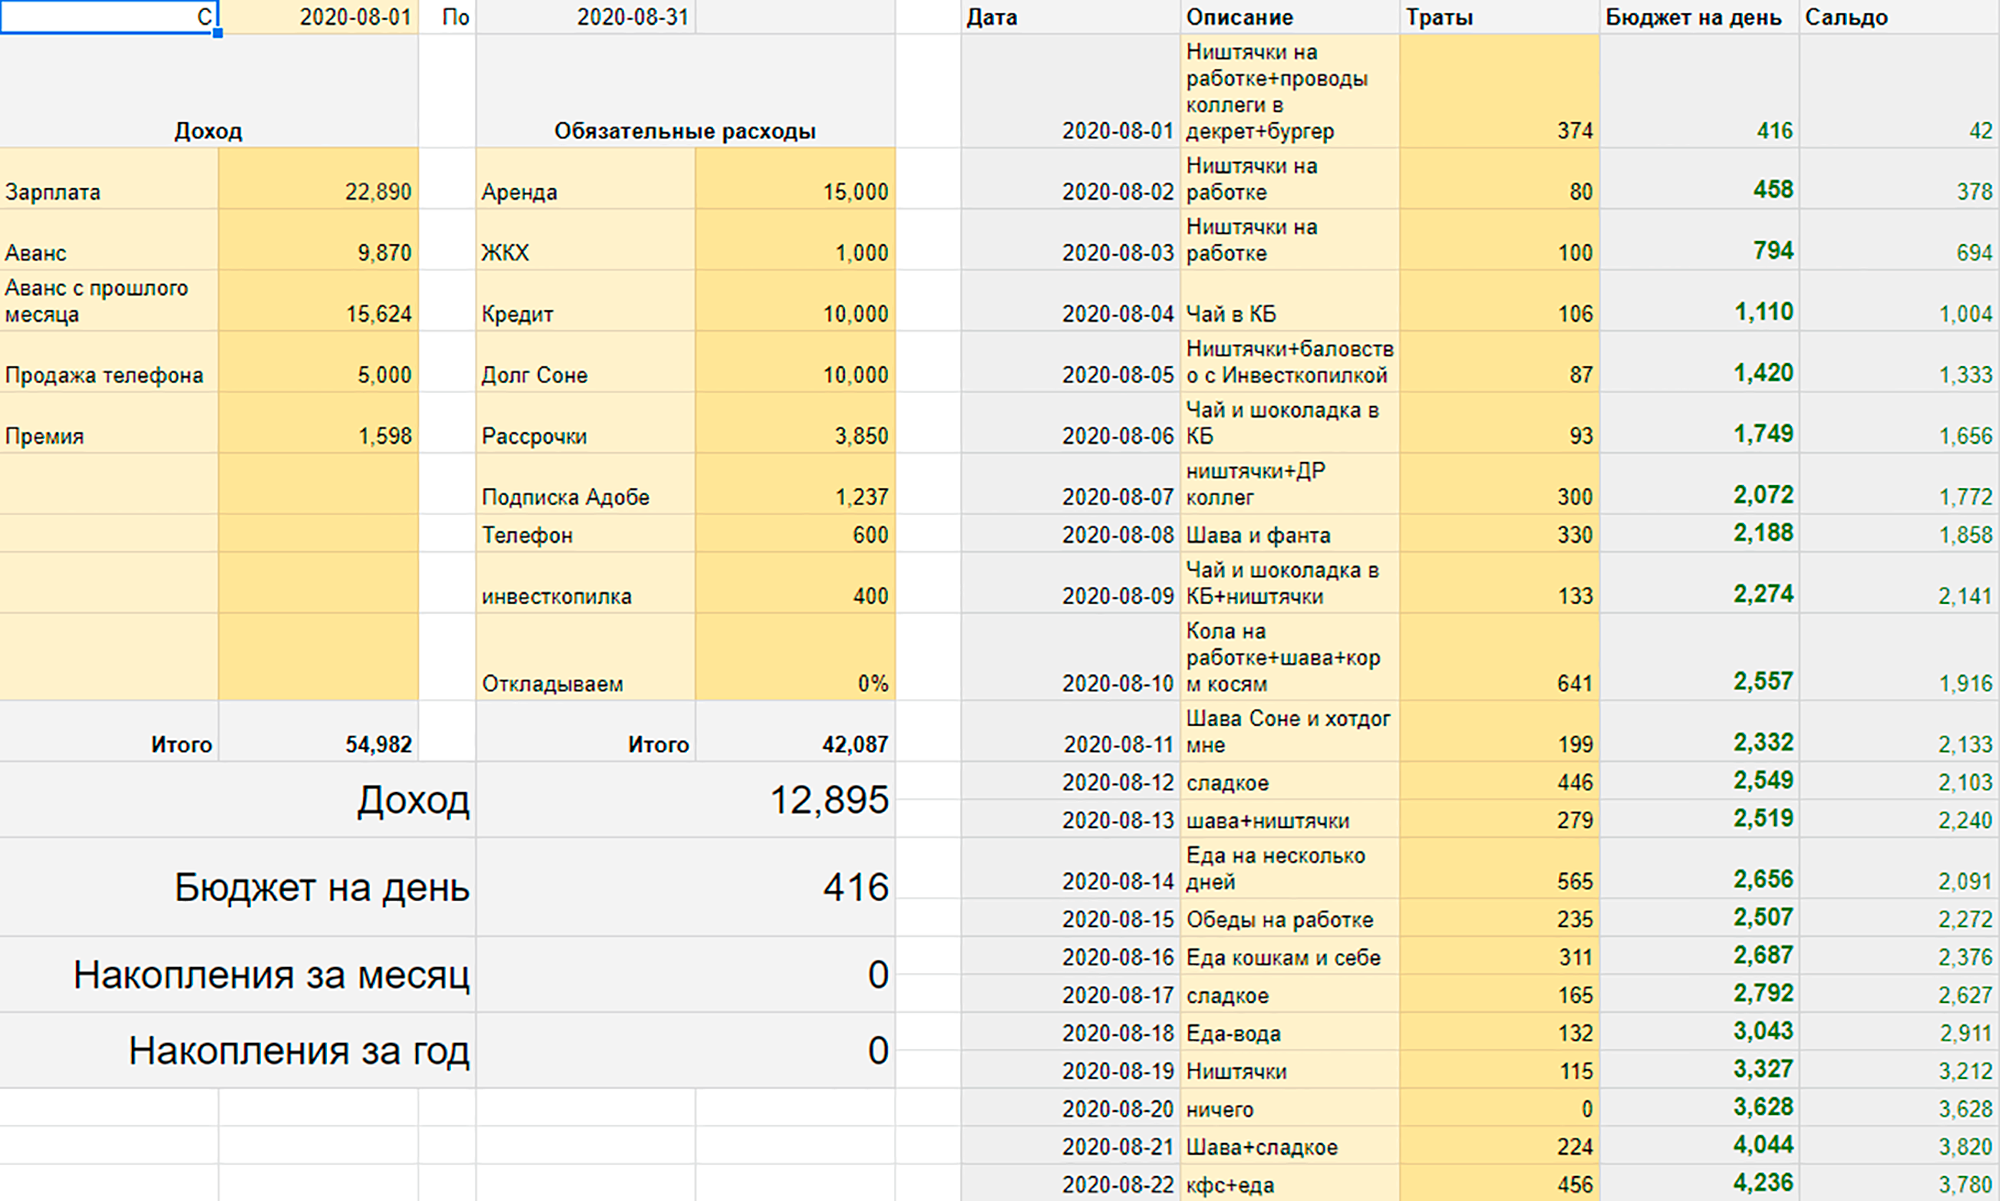The width and height of the screenshot is (2000, 1201).
Task: Select the date cell 2020-08-20
Action: click(1070, 1108)
